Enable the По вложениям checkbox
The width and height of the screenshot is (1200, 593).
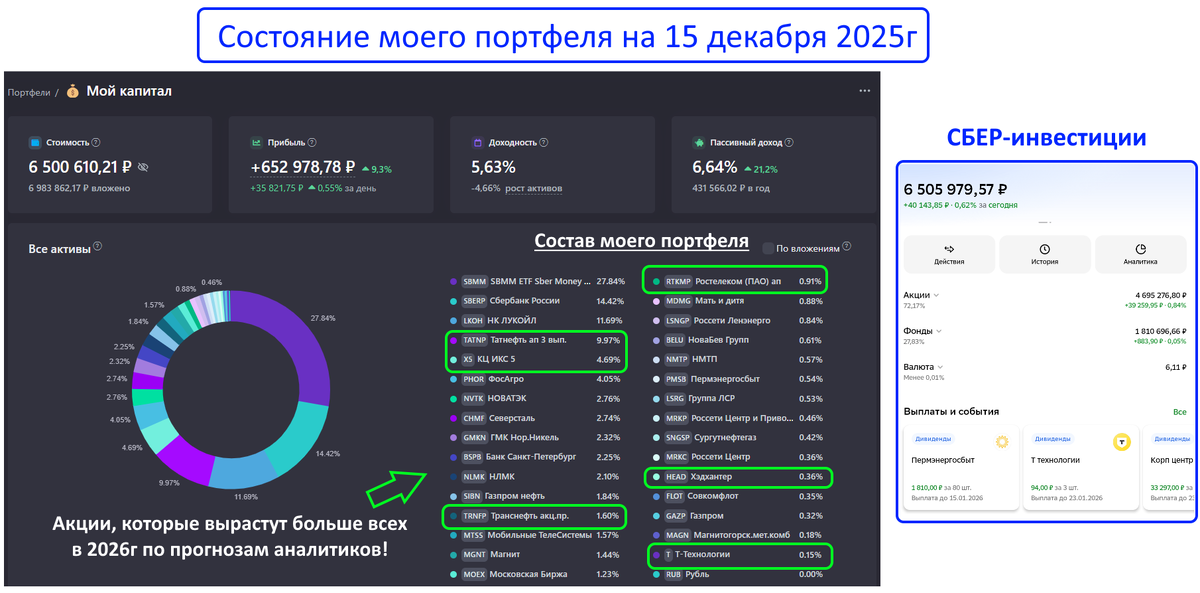pos(768,248)
